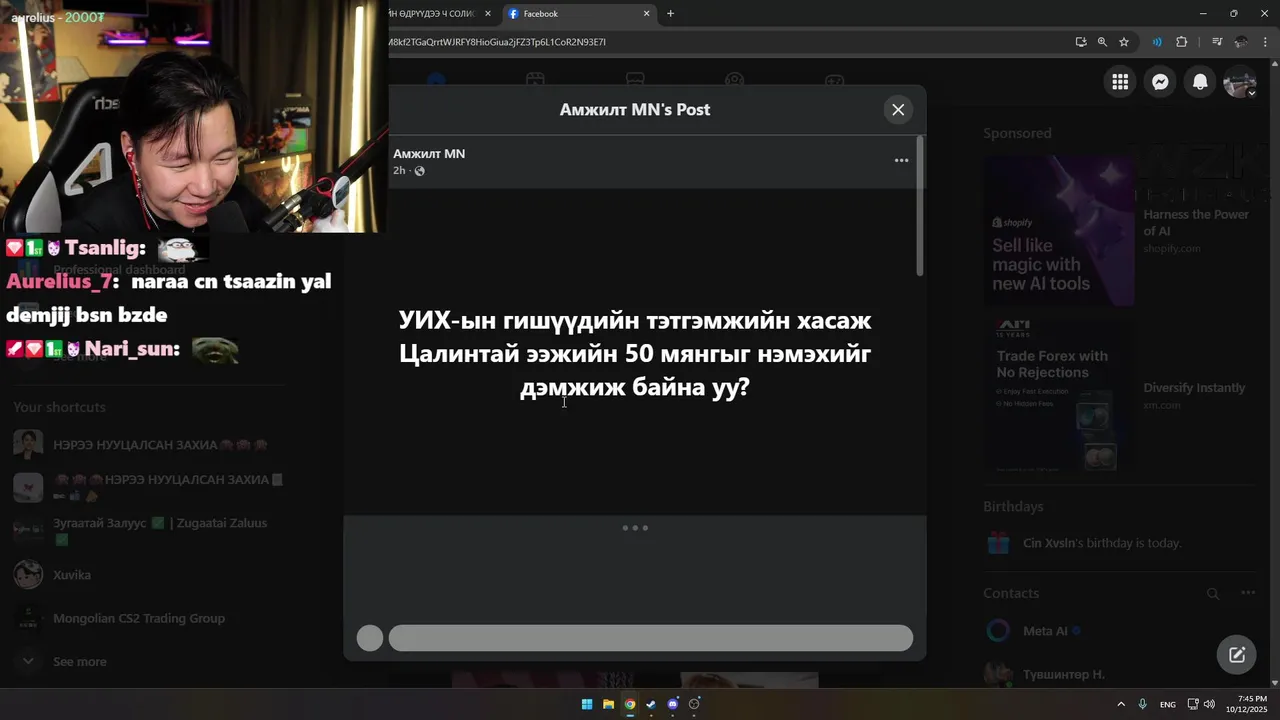
Task: Open Chrome media controls icon
Action: [x=1217, y=42]
